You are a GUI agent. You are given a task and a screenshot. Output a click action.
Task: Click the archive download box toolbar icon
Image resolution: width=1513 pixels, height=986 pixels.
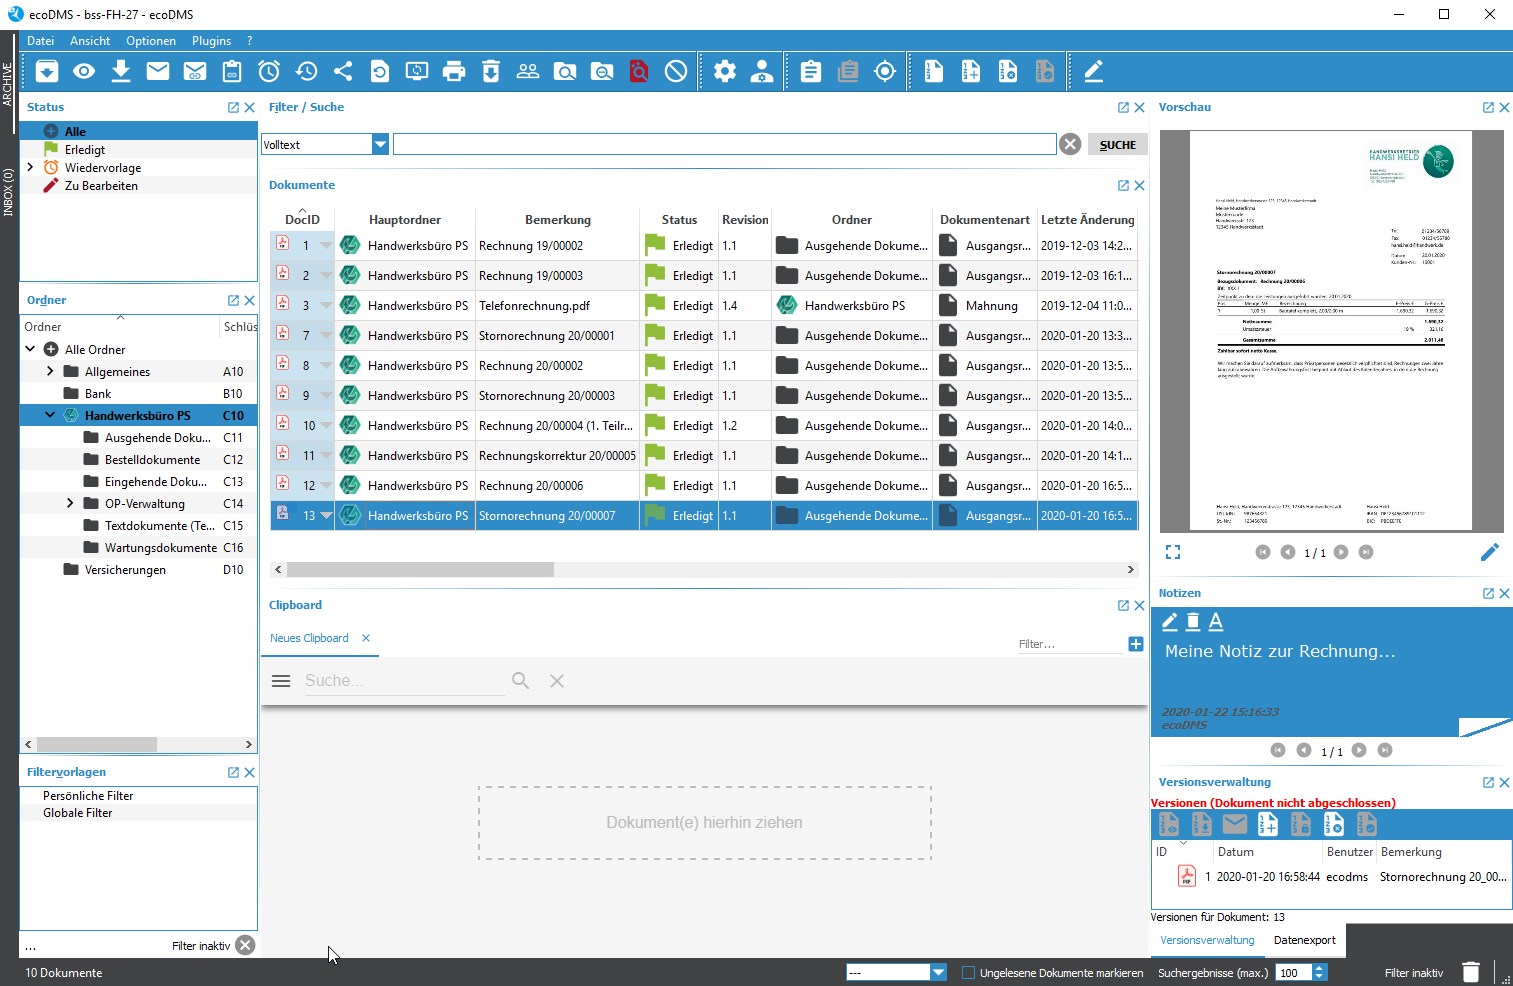click(x=47, y=71)
